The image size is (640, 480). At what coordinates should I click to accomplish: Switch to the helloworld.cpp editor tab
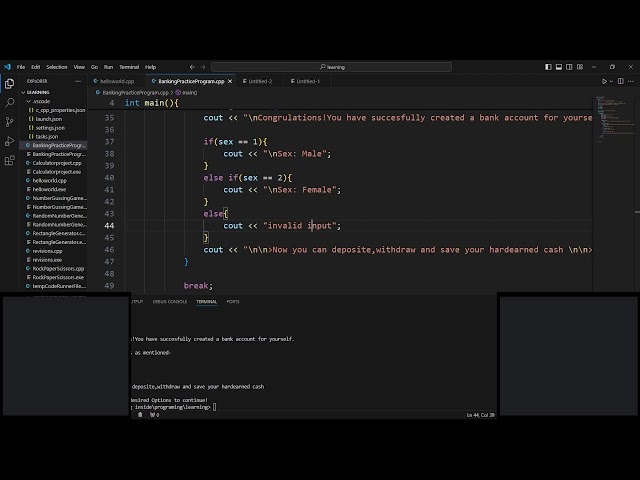(x=116, y=81)
